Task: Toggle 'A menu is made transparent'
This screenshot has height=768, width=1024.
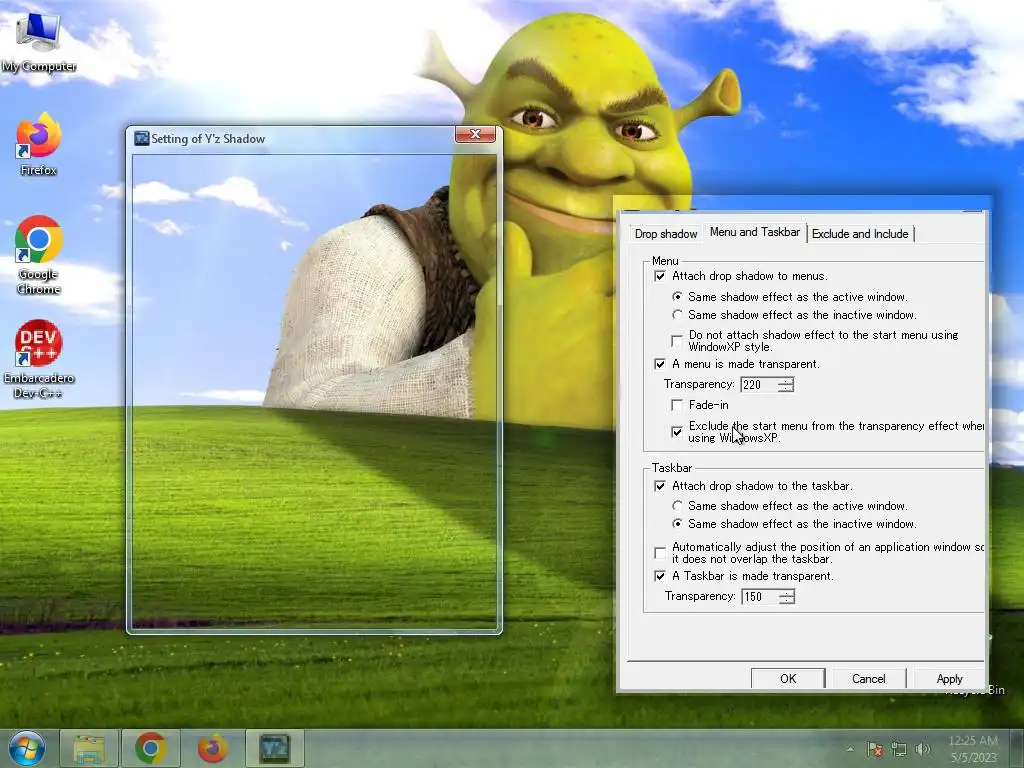Action: pos(660,364)
